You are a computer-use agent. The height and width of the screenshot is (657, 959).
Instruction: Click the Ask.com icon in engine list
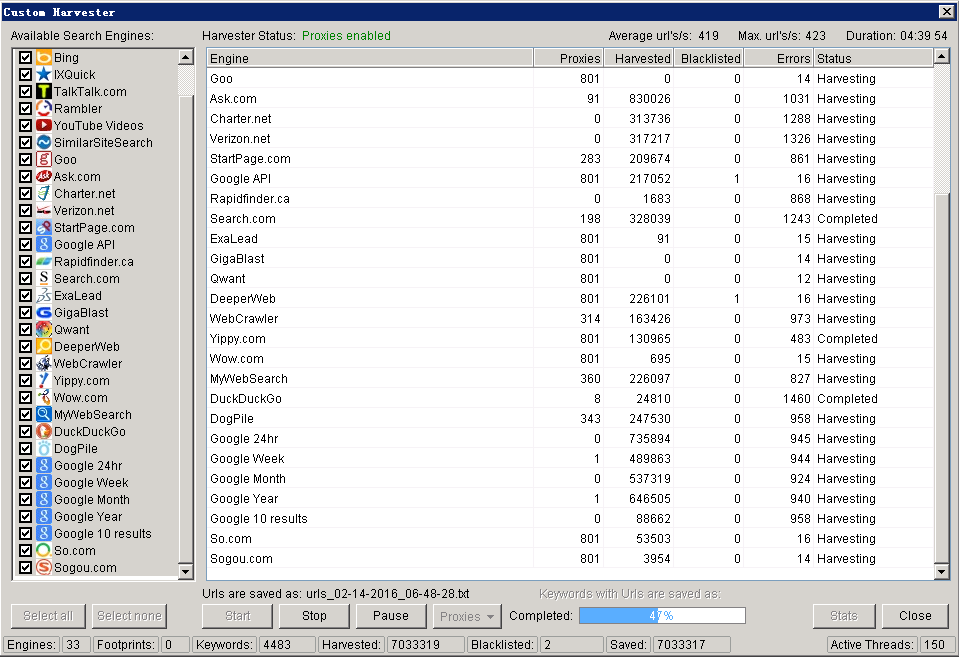pos(43,176)
